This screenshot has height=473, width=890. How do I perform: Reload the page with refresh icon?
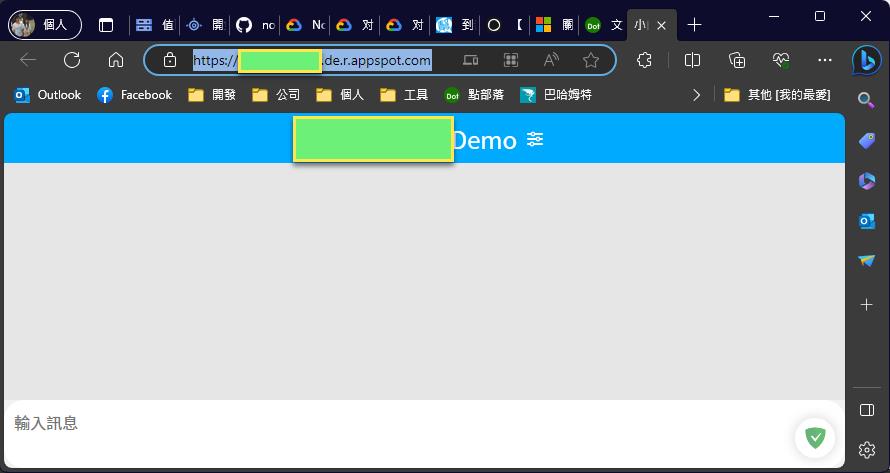pos(72,60)
